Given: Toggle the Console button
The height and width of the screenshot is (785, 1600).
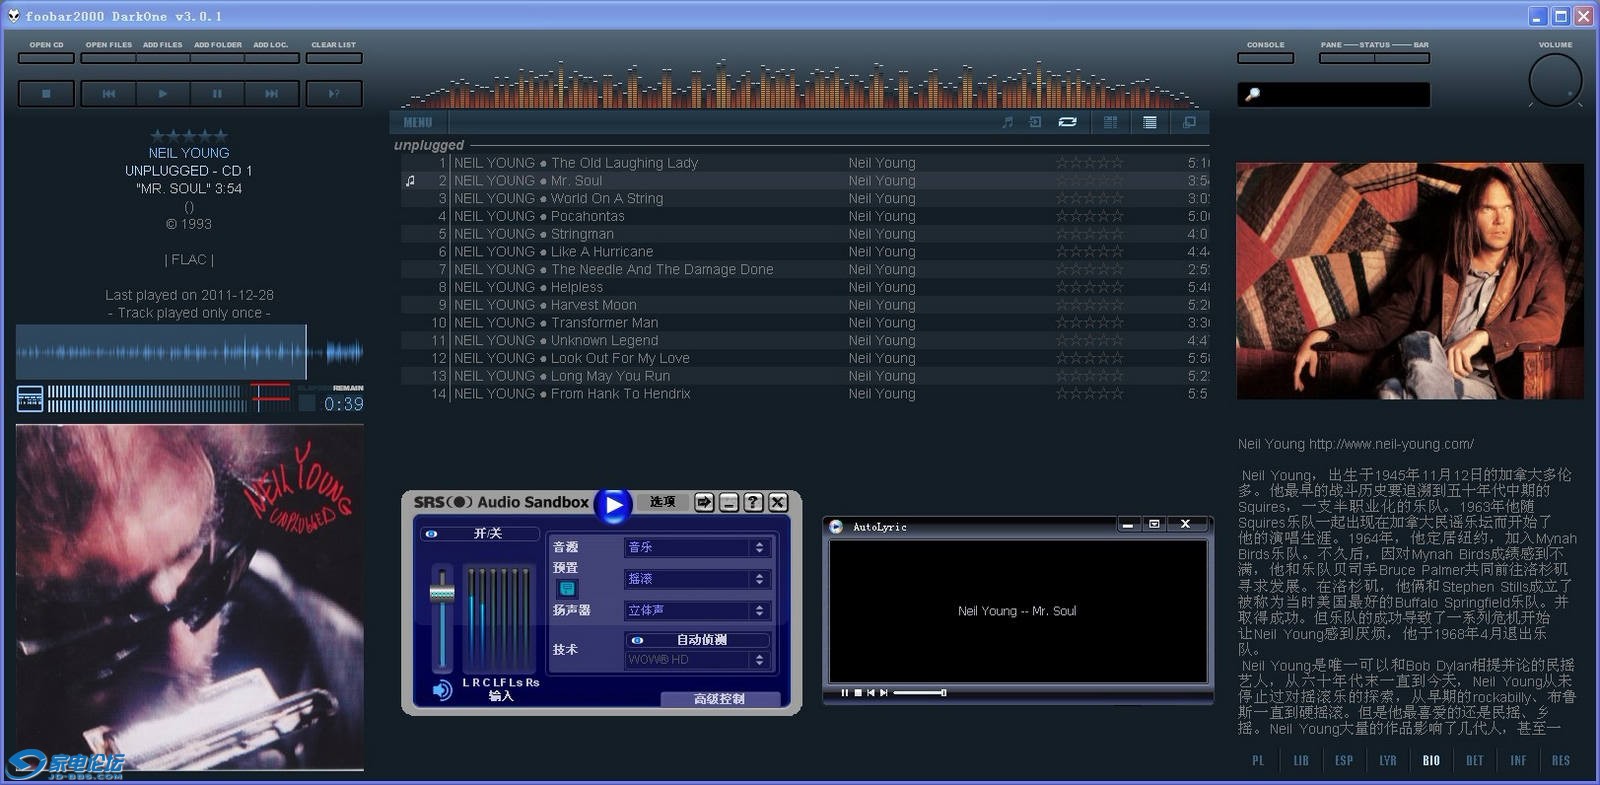Looking at the screenshot, I should point(1265,58).
